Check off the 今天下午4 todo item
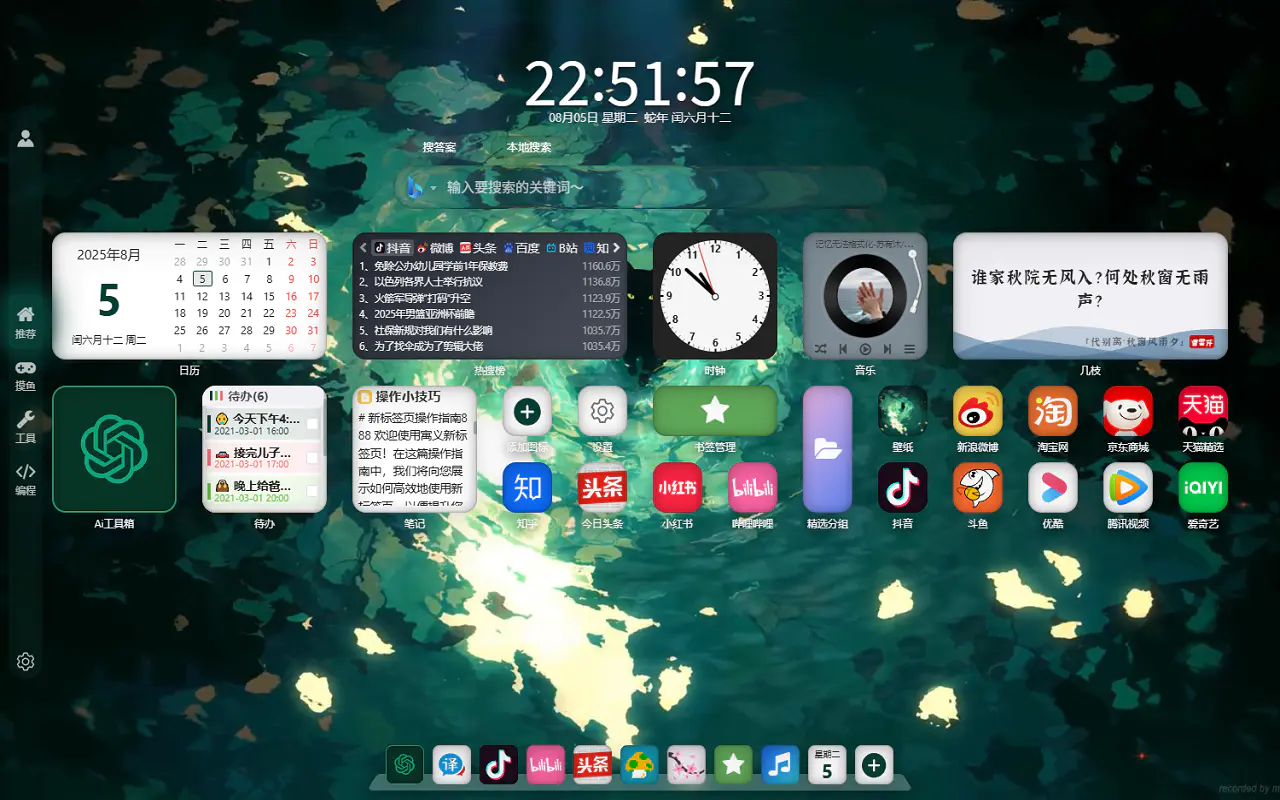 pyautogui.click(x=312, y=424)
